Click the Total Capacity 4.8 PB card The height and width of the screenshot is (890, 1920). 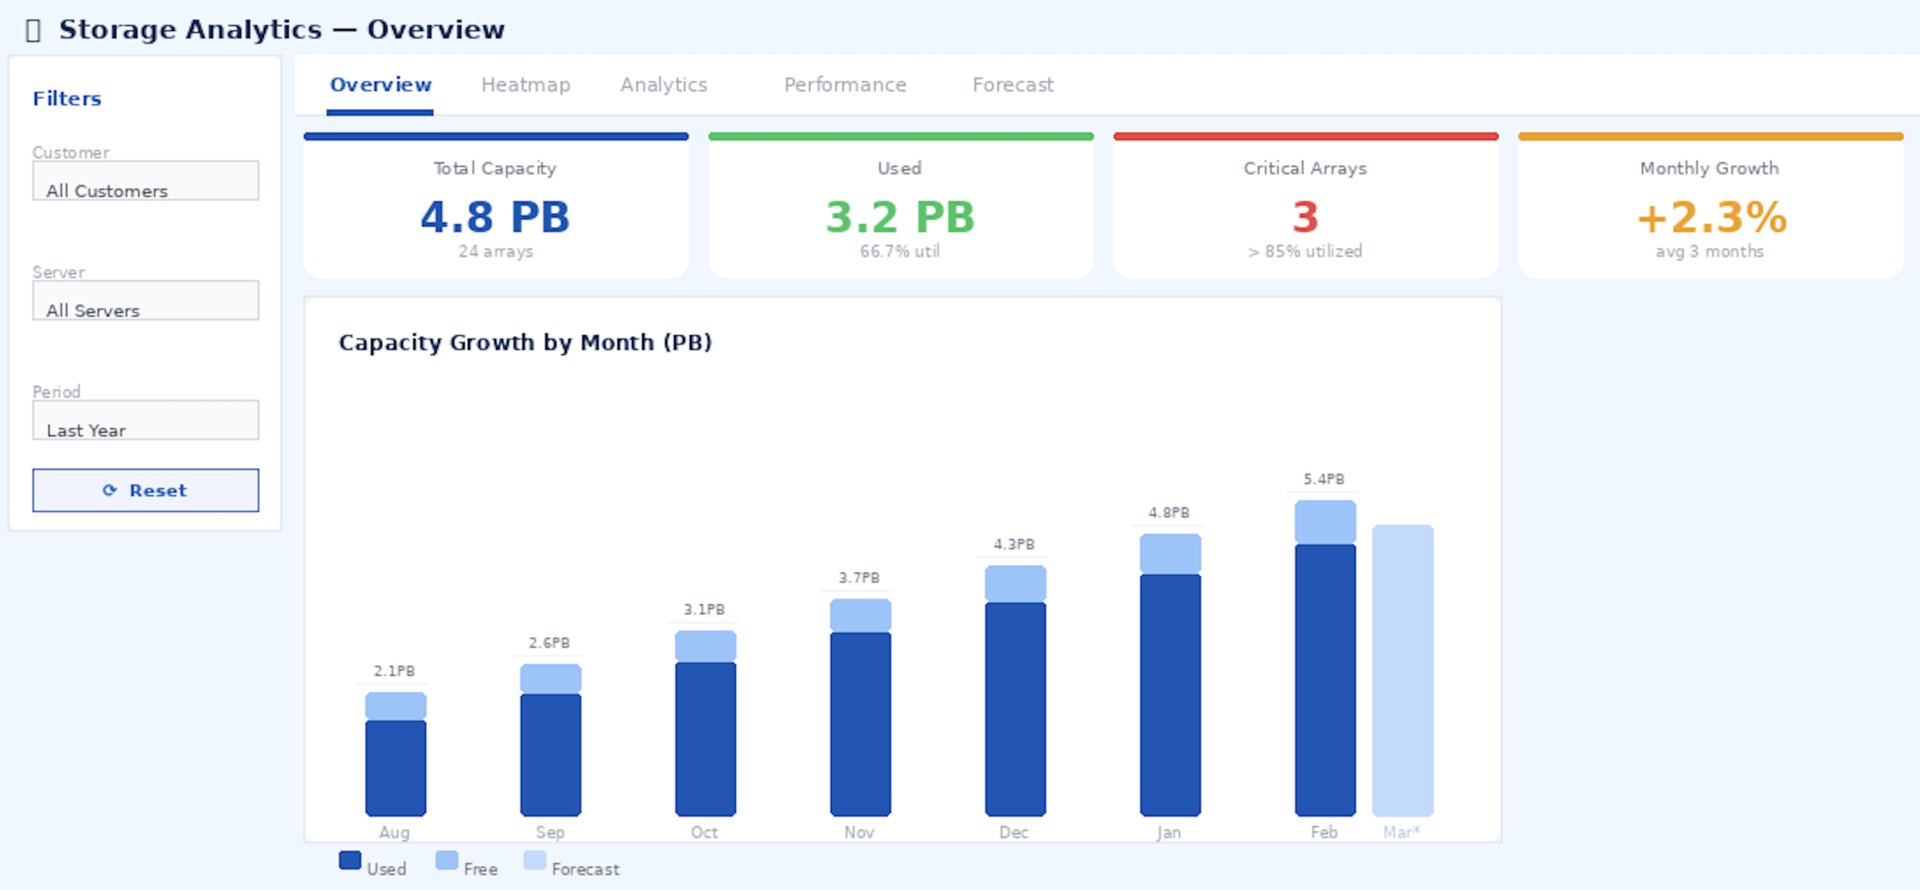pos(496,207)
